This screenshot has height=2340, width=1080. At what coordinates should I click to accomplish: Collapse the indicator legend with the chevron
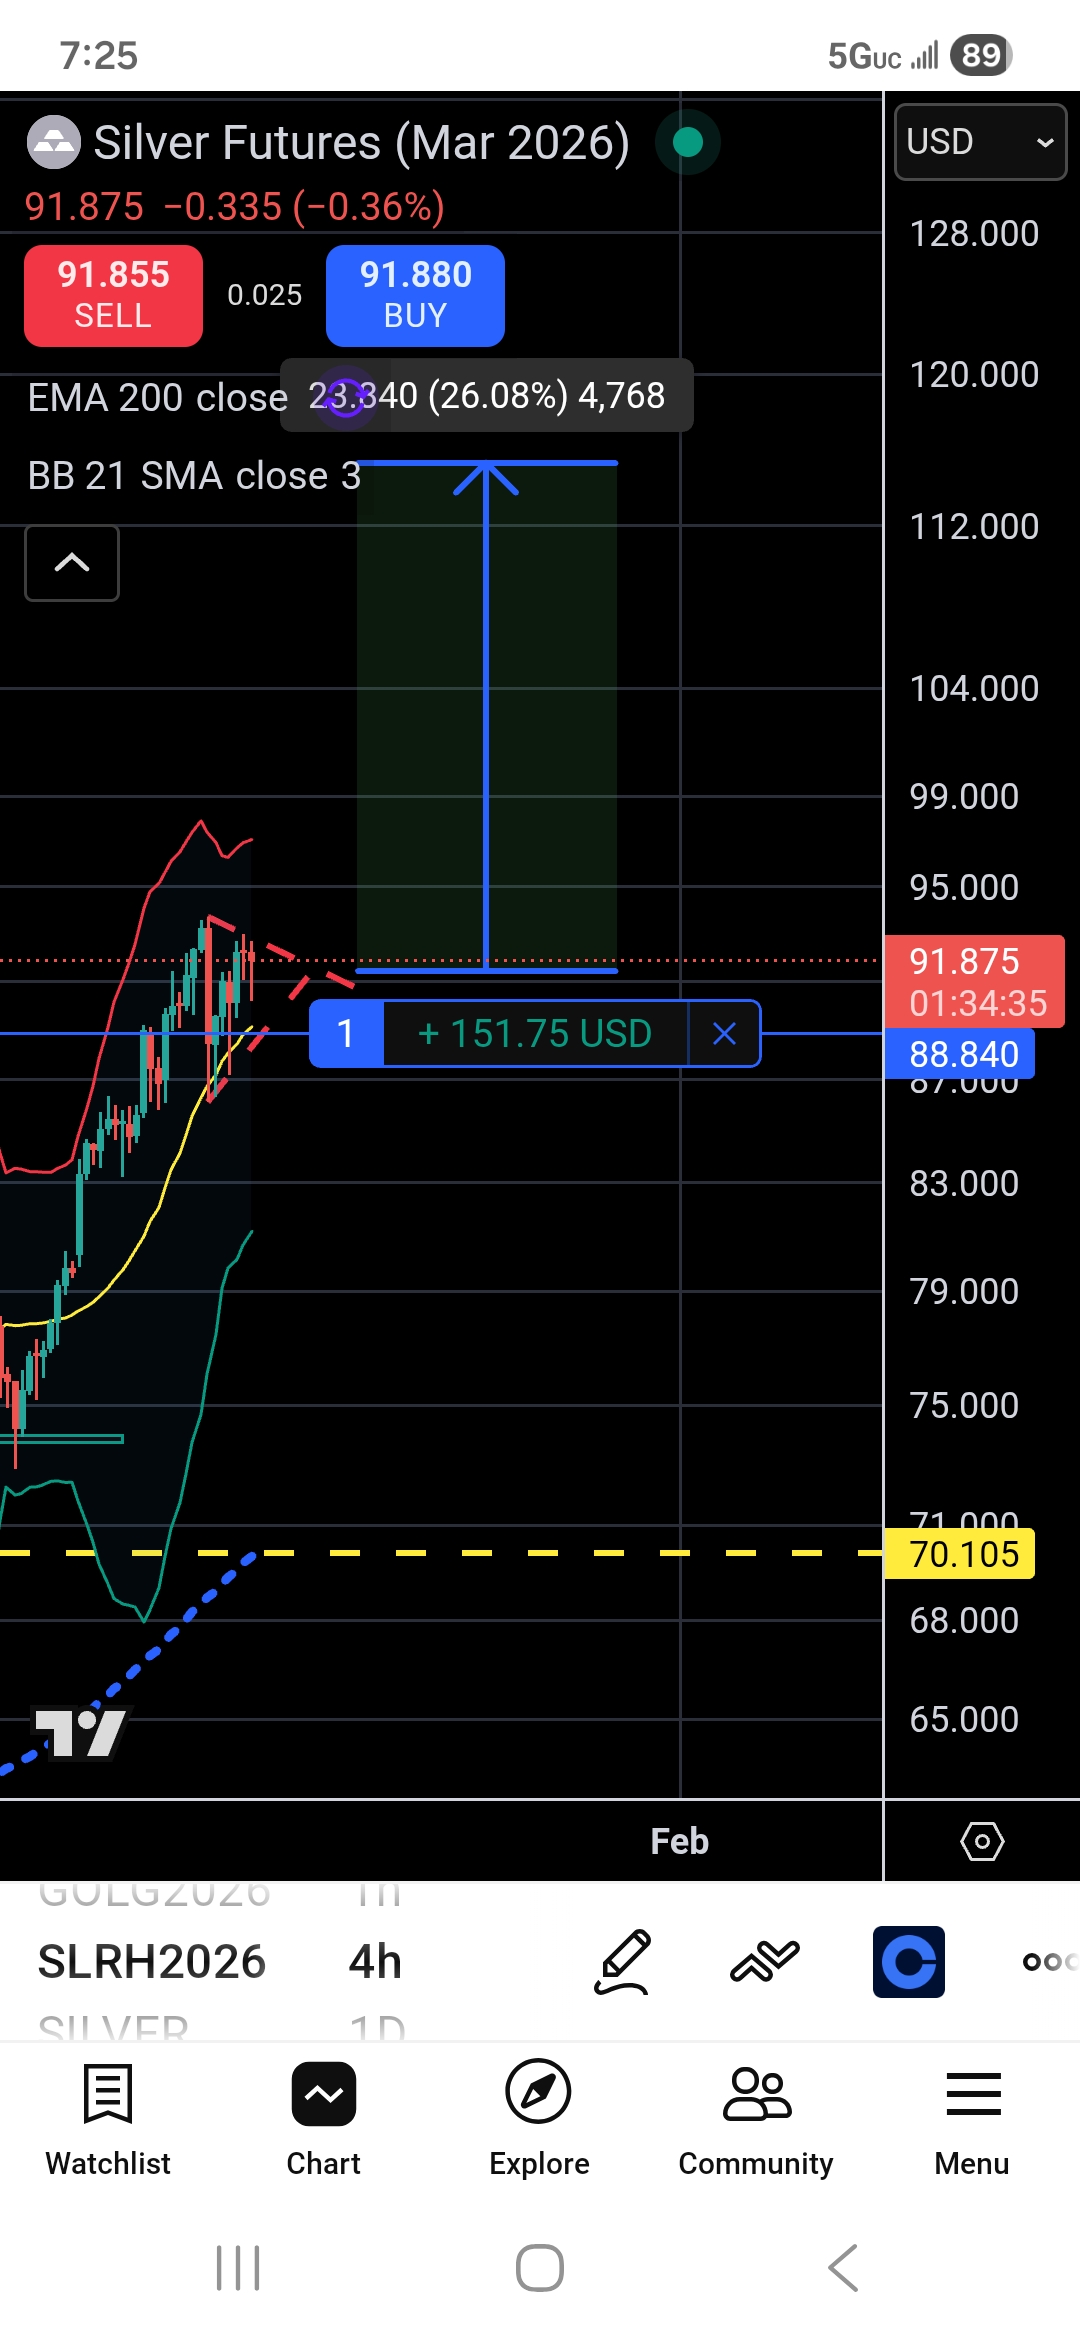click(x=72, y=563)
